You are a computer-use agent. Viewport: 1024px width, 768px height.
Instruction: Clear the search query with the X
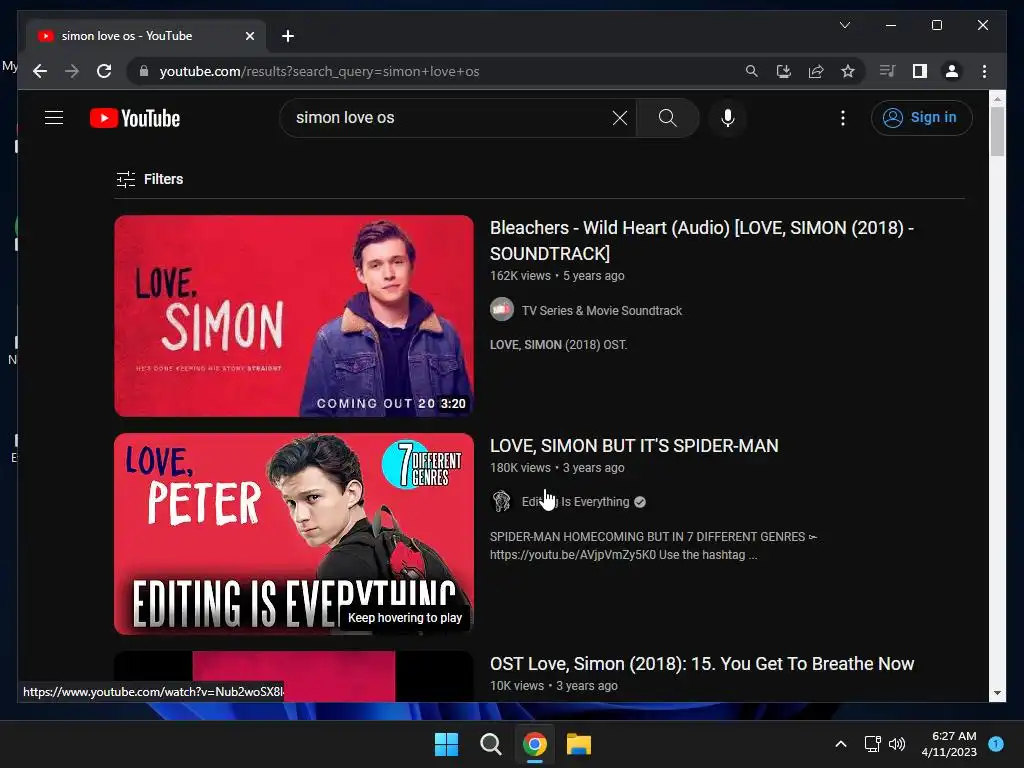tap(620, 118)
